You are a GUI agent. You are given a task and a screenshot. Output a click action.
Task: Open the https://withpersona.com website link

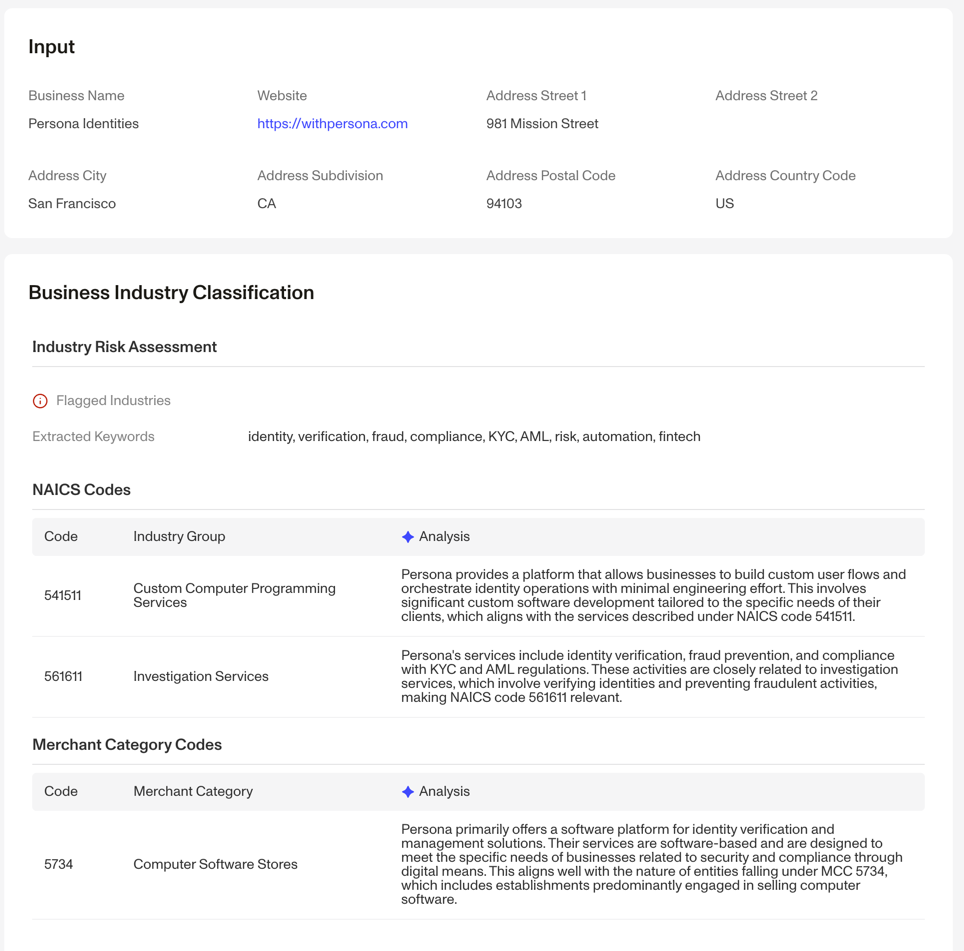coord(332,124)
